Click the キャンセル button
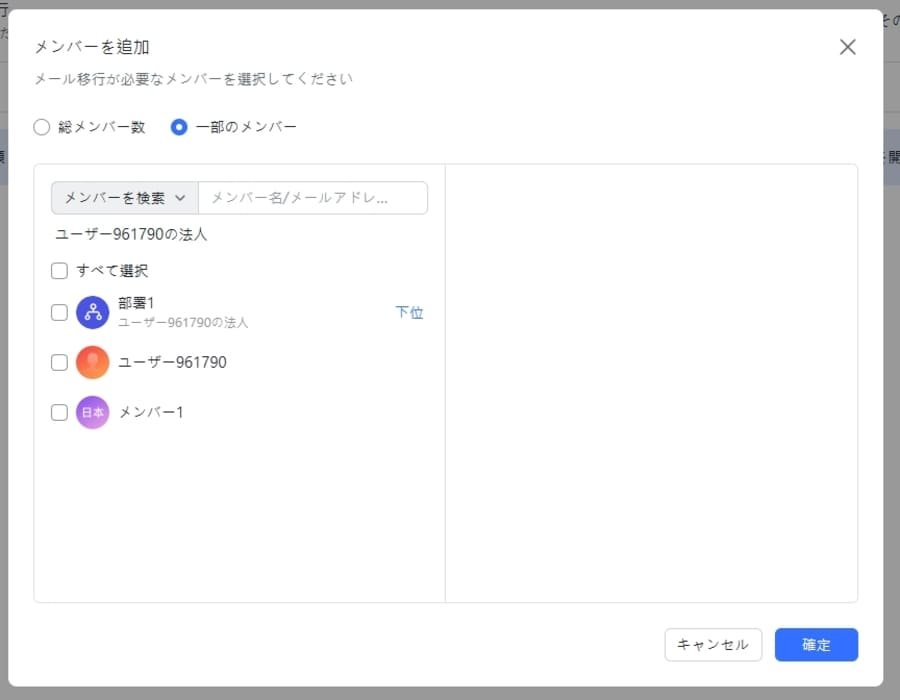The image size is (900, 700). (x=713, y=645)
